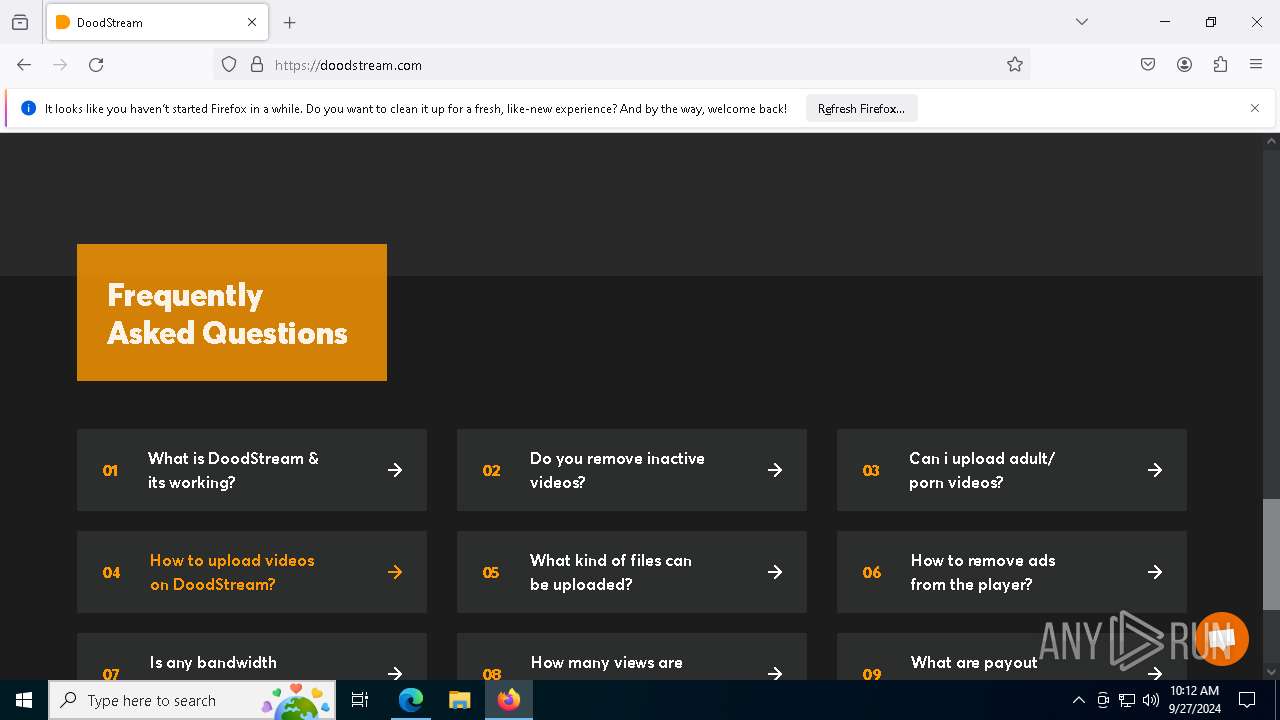Open the Pocket save icon
This screenshot has width=1280, height=720.
tap(1148, 65)
